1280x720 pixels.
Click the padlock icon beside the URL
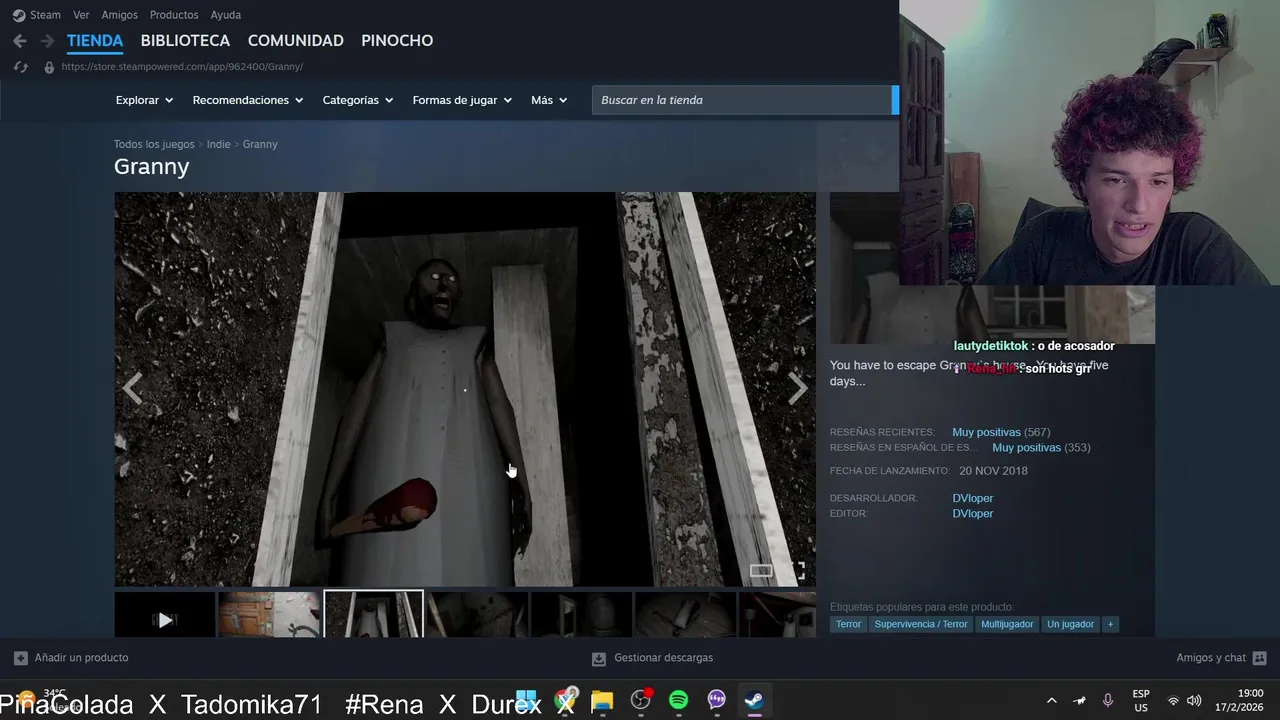(49, 67)
